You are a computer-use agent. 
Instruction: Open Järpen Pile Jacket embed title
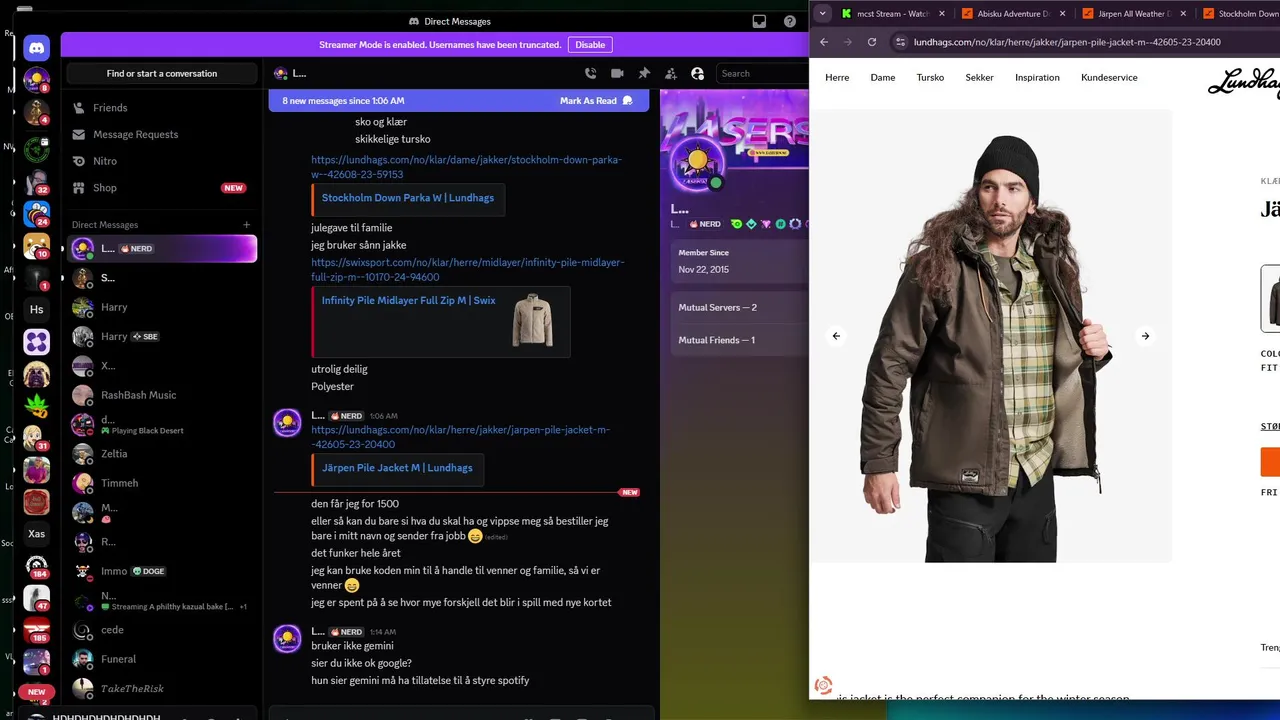[x=397, y=467]
